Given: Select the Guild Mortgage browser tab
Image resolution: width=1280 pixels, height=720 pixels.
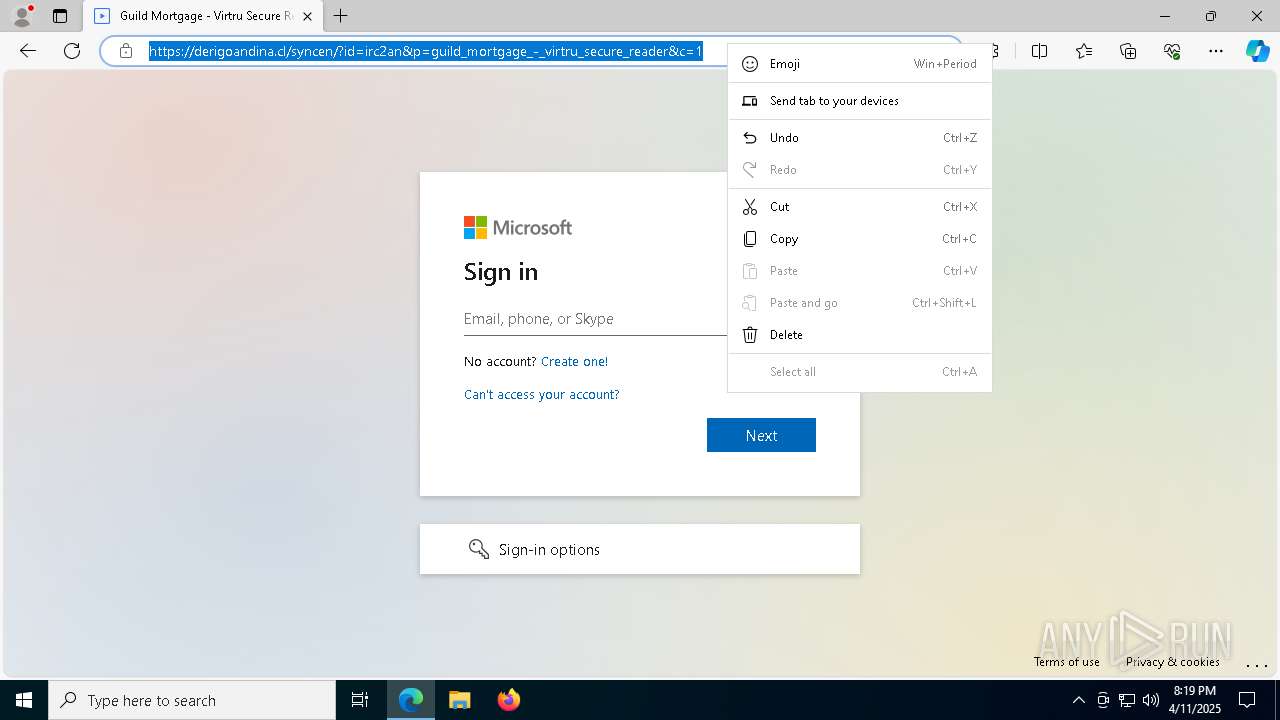Looking at the screenshot, I should (203, 16).
